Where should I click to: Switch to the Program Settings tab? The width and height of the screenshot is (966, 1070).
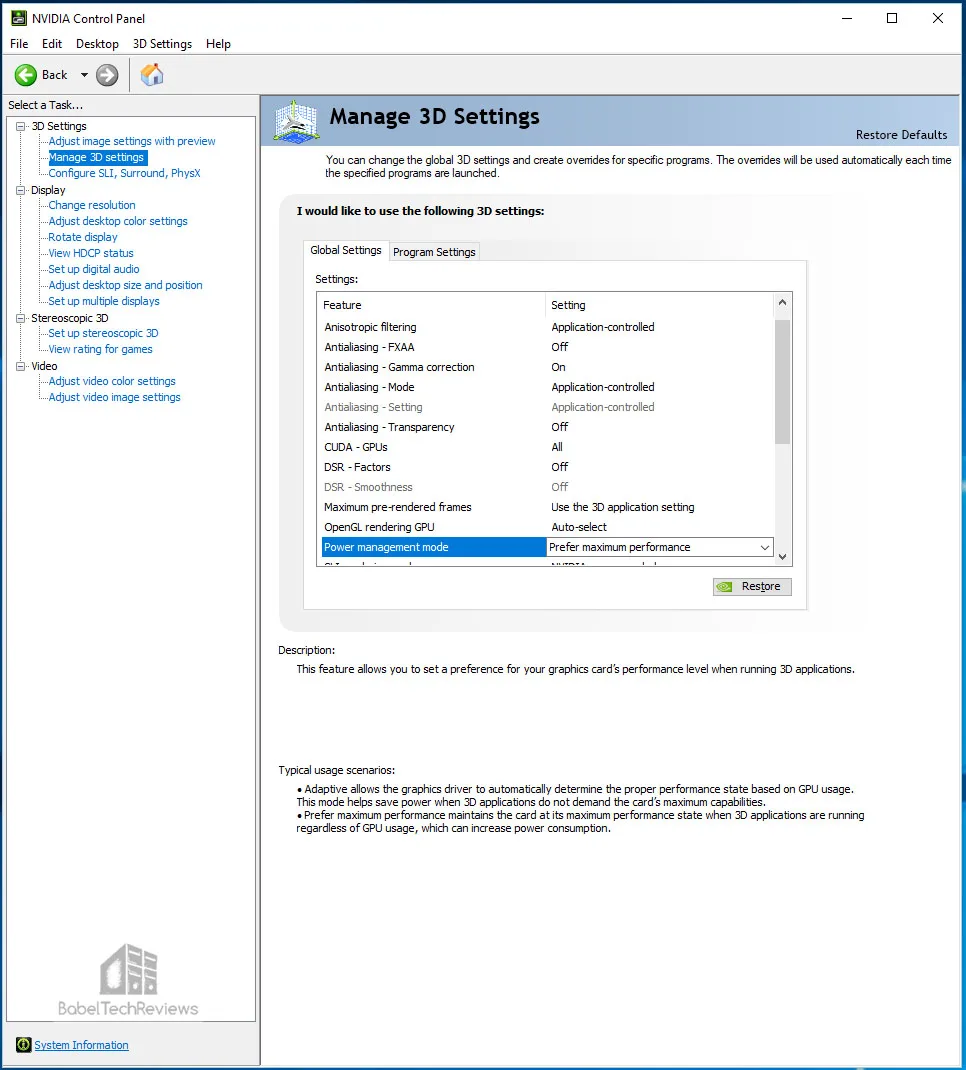click(x=434, y=252)
